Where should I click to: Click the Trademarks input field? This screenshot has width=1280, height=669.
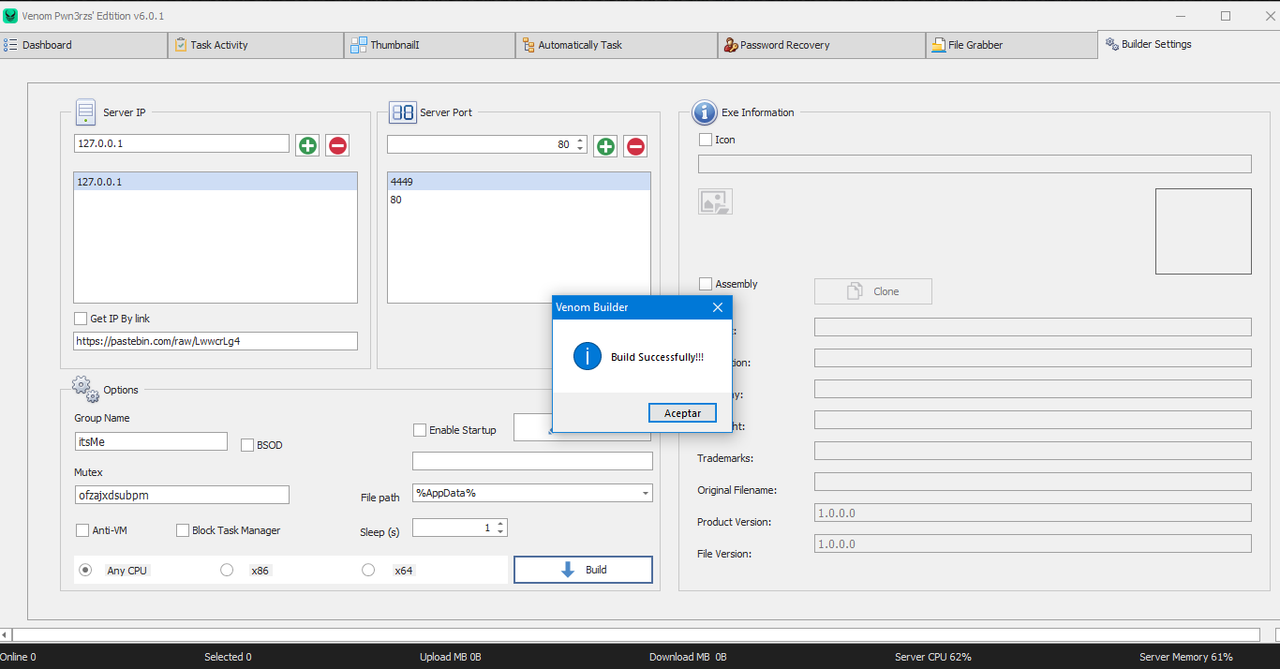[x=1032, y=451]
